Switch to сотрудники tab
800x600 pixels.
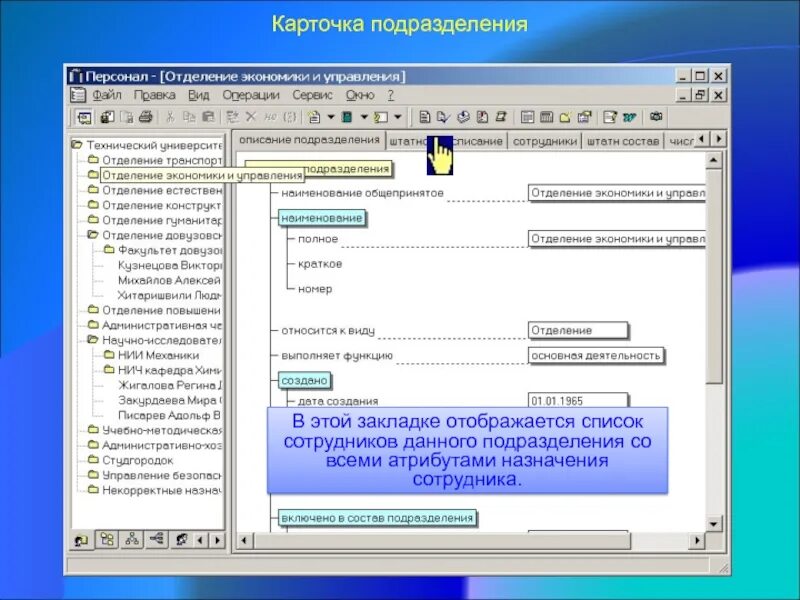(x=544, y=141)
